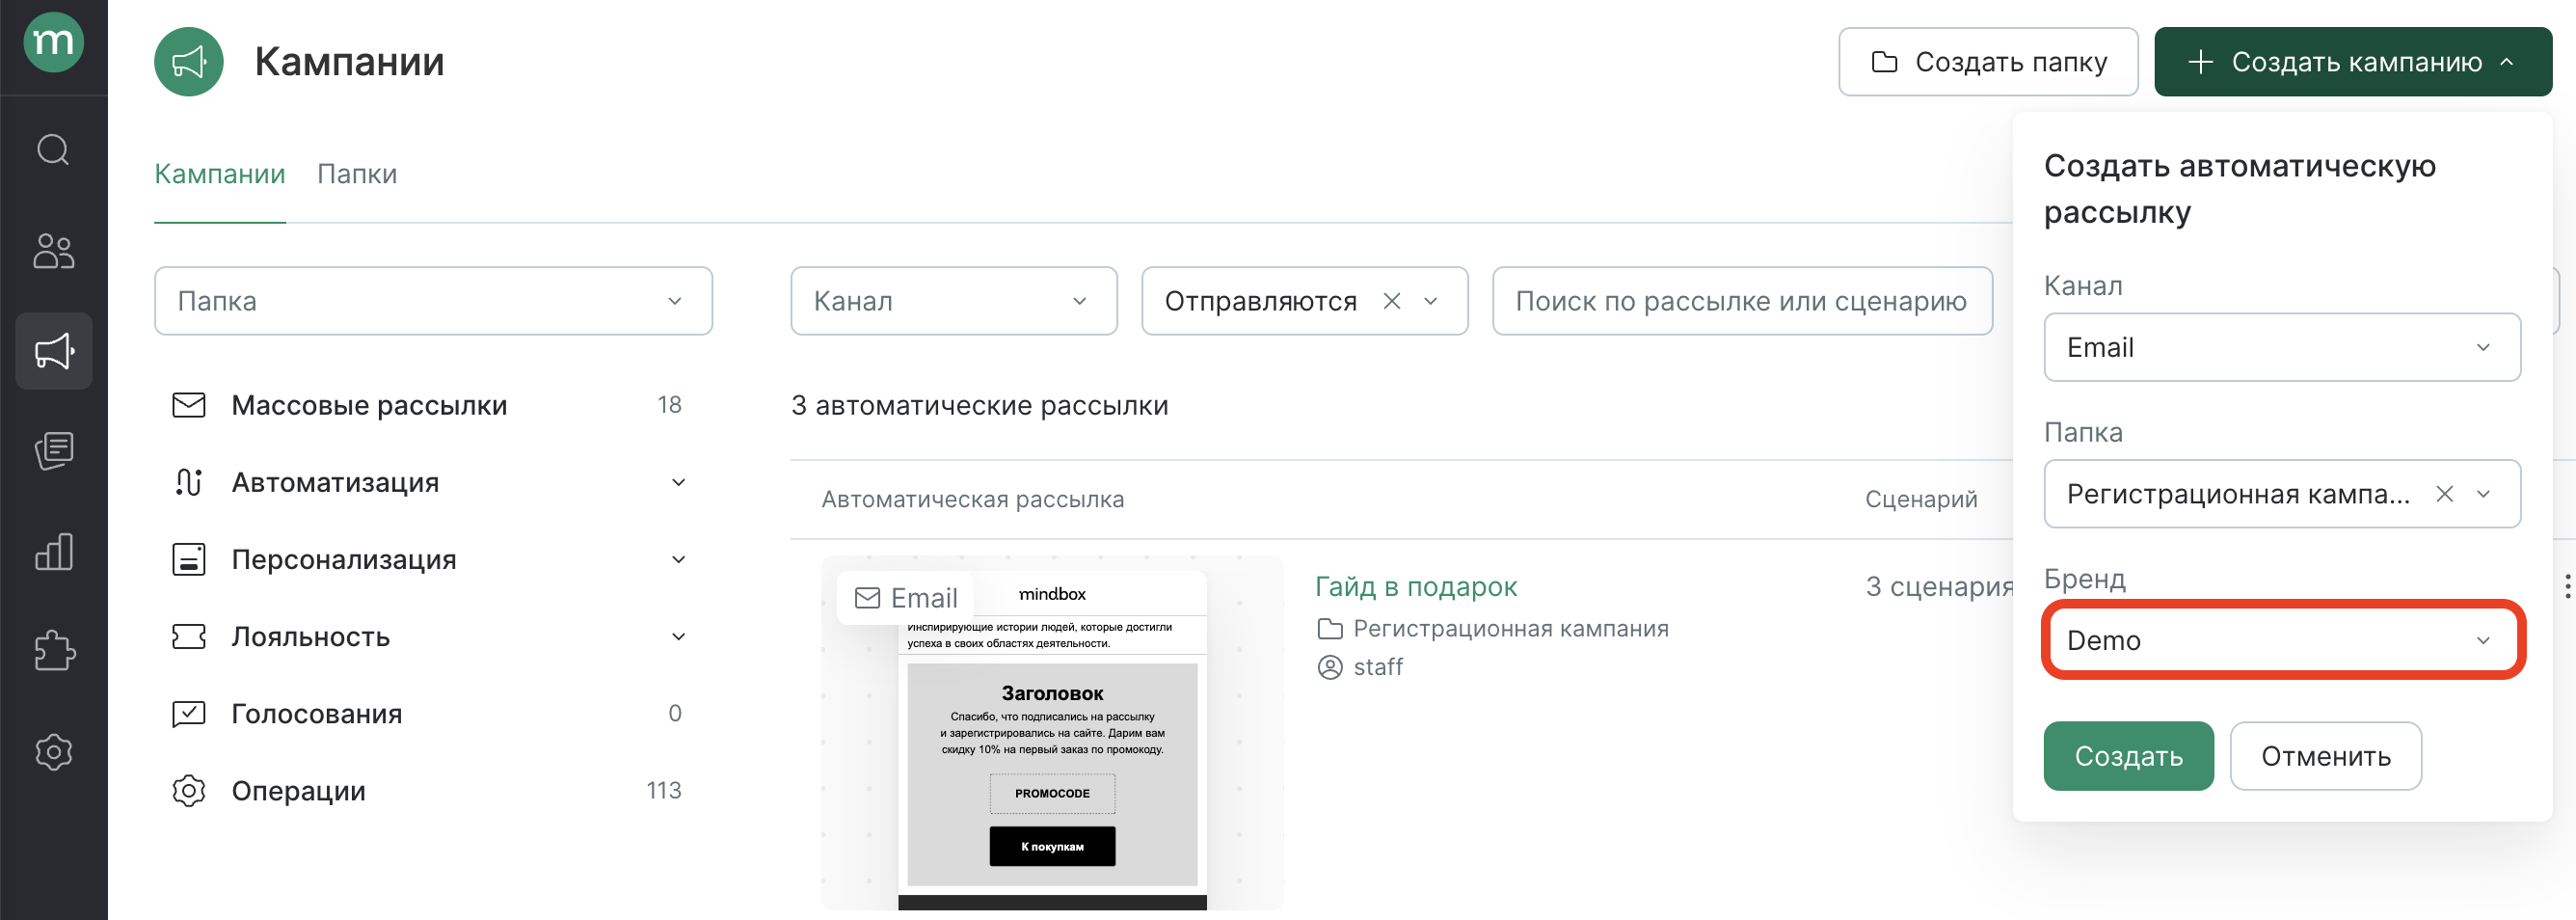This screenshot has width=2576, height=920.
Task: Open the Канал Email dropdown
Action: 2281,347
